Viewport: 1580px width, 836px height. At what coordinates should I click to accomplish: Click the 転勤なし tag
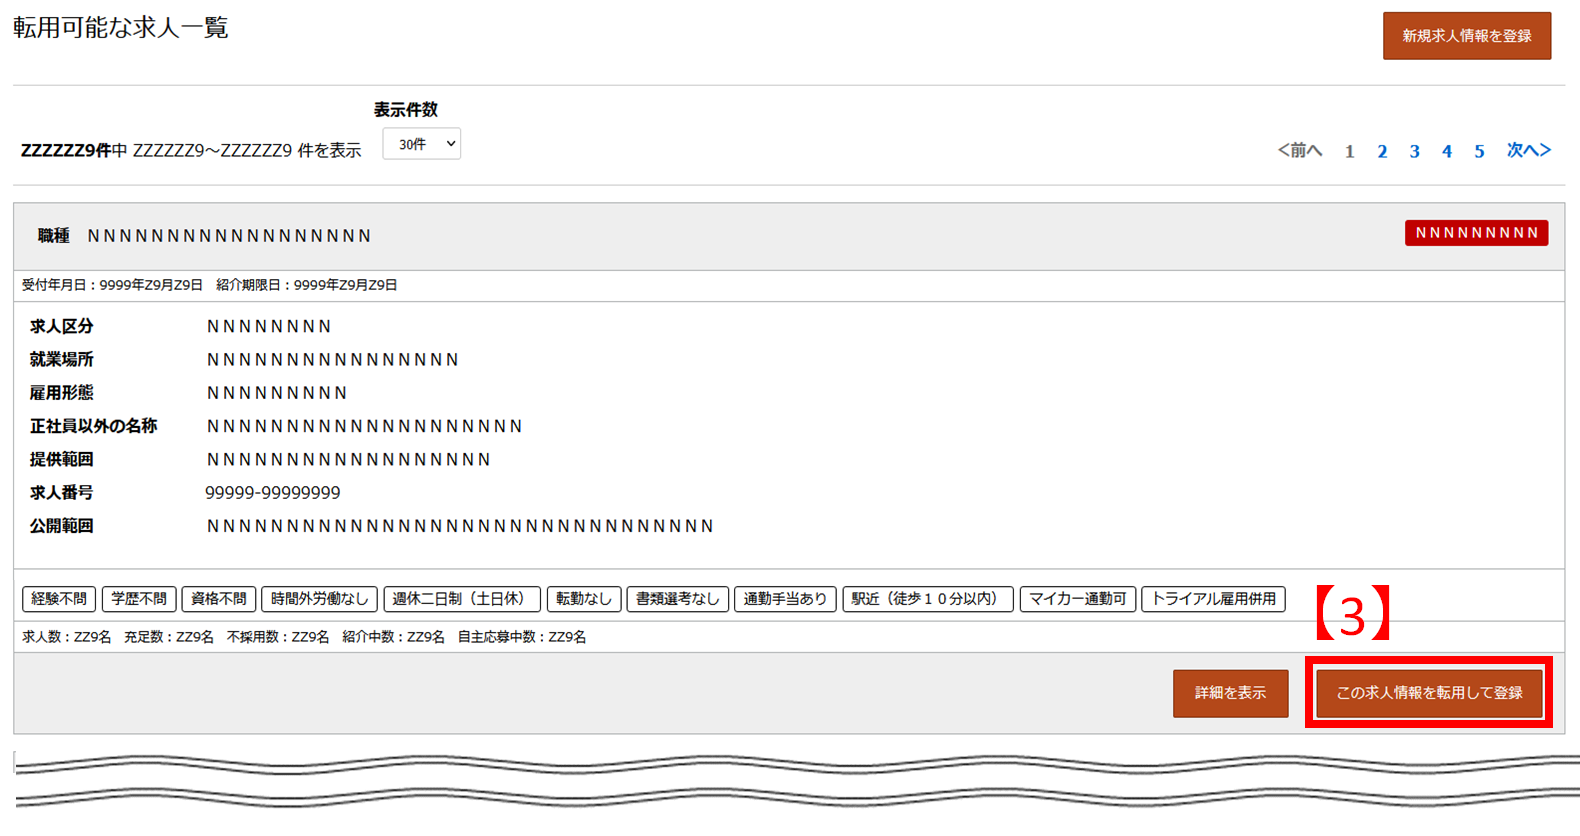[584, 599]
